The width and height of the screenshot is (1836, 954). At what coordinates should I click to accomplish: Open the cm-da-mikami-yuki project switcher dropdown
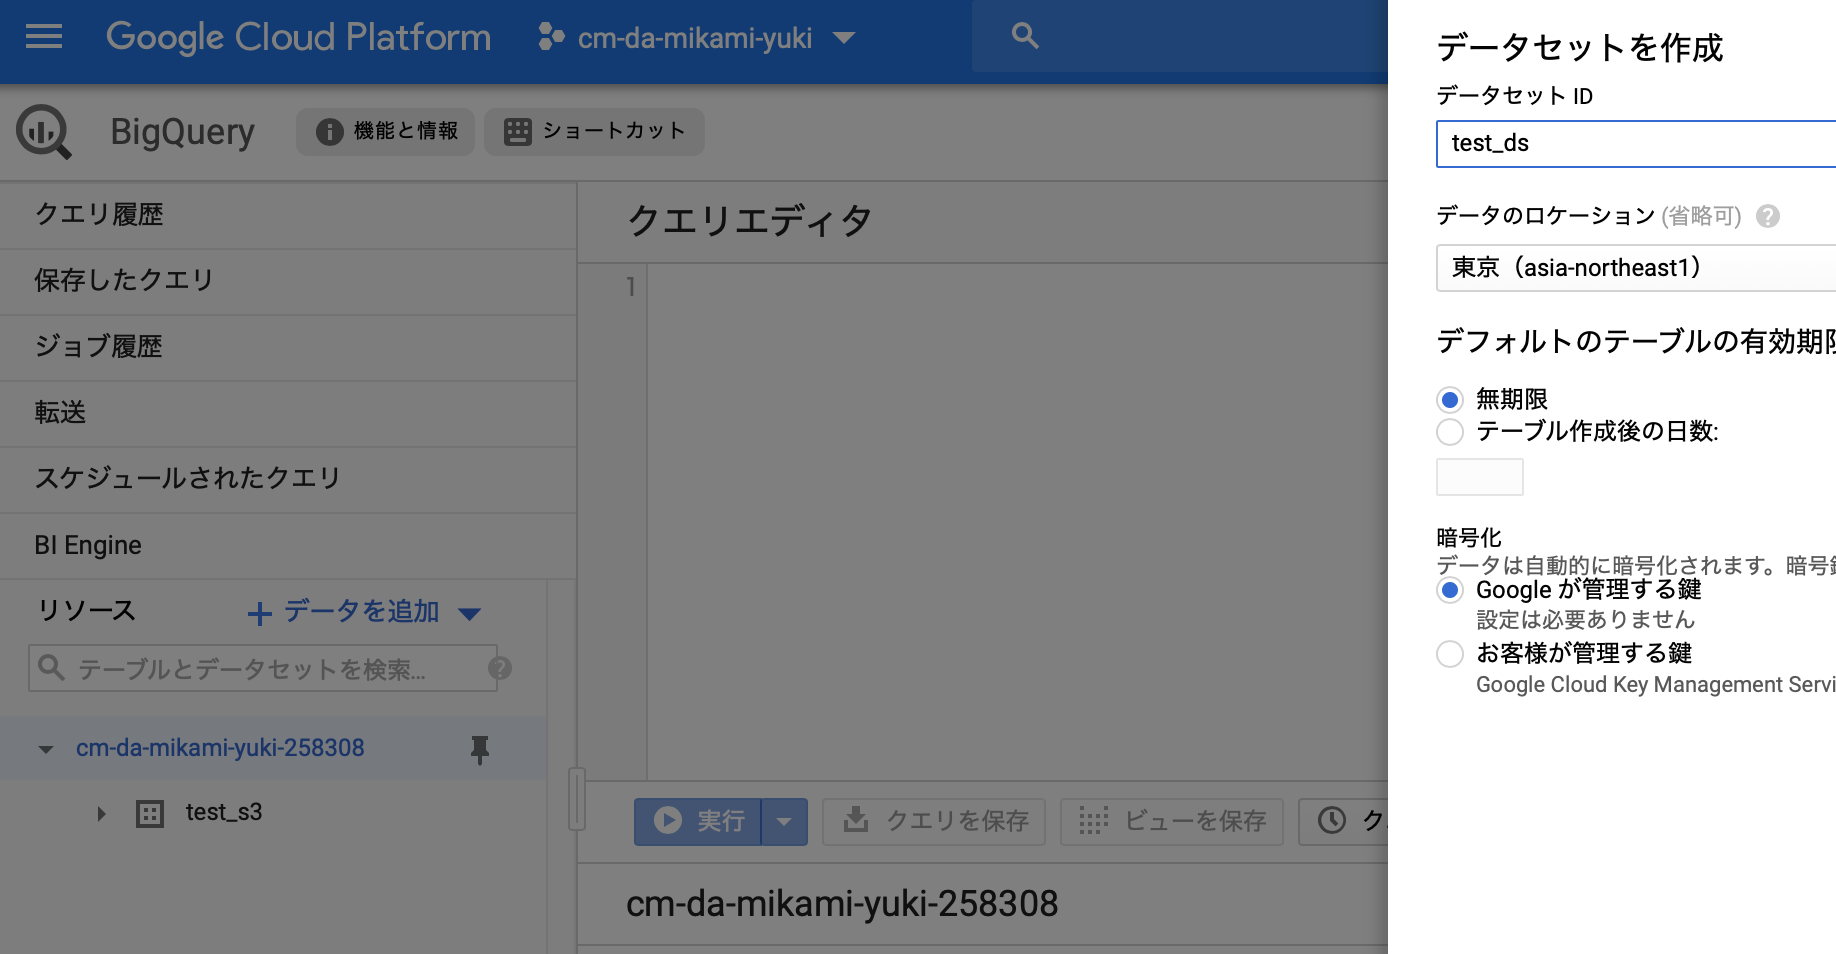pyautogui.click(x=845, y=38)
